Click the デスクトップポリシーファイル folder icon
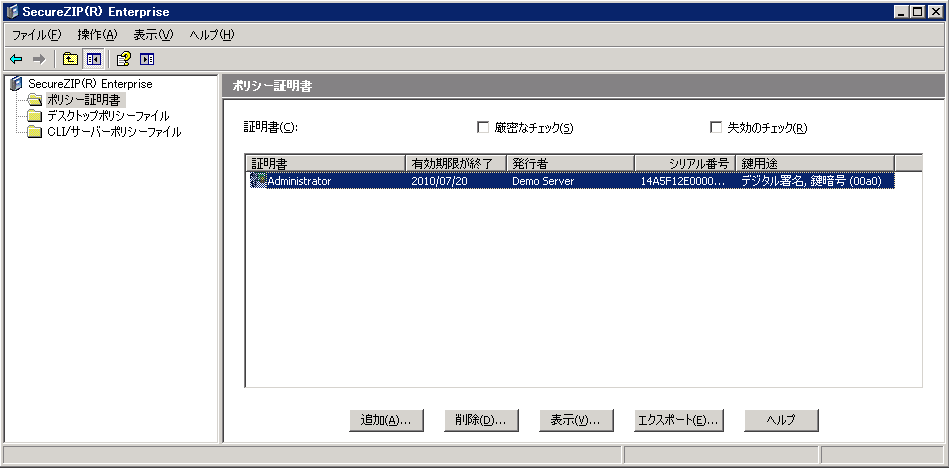The image size is (949, 468). click(35, 116)
